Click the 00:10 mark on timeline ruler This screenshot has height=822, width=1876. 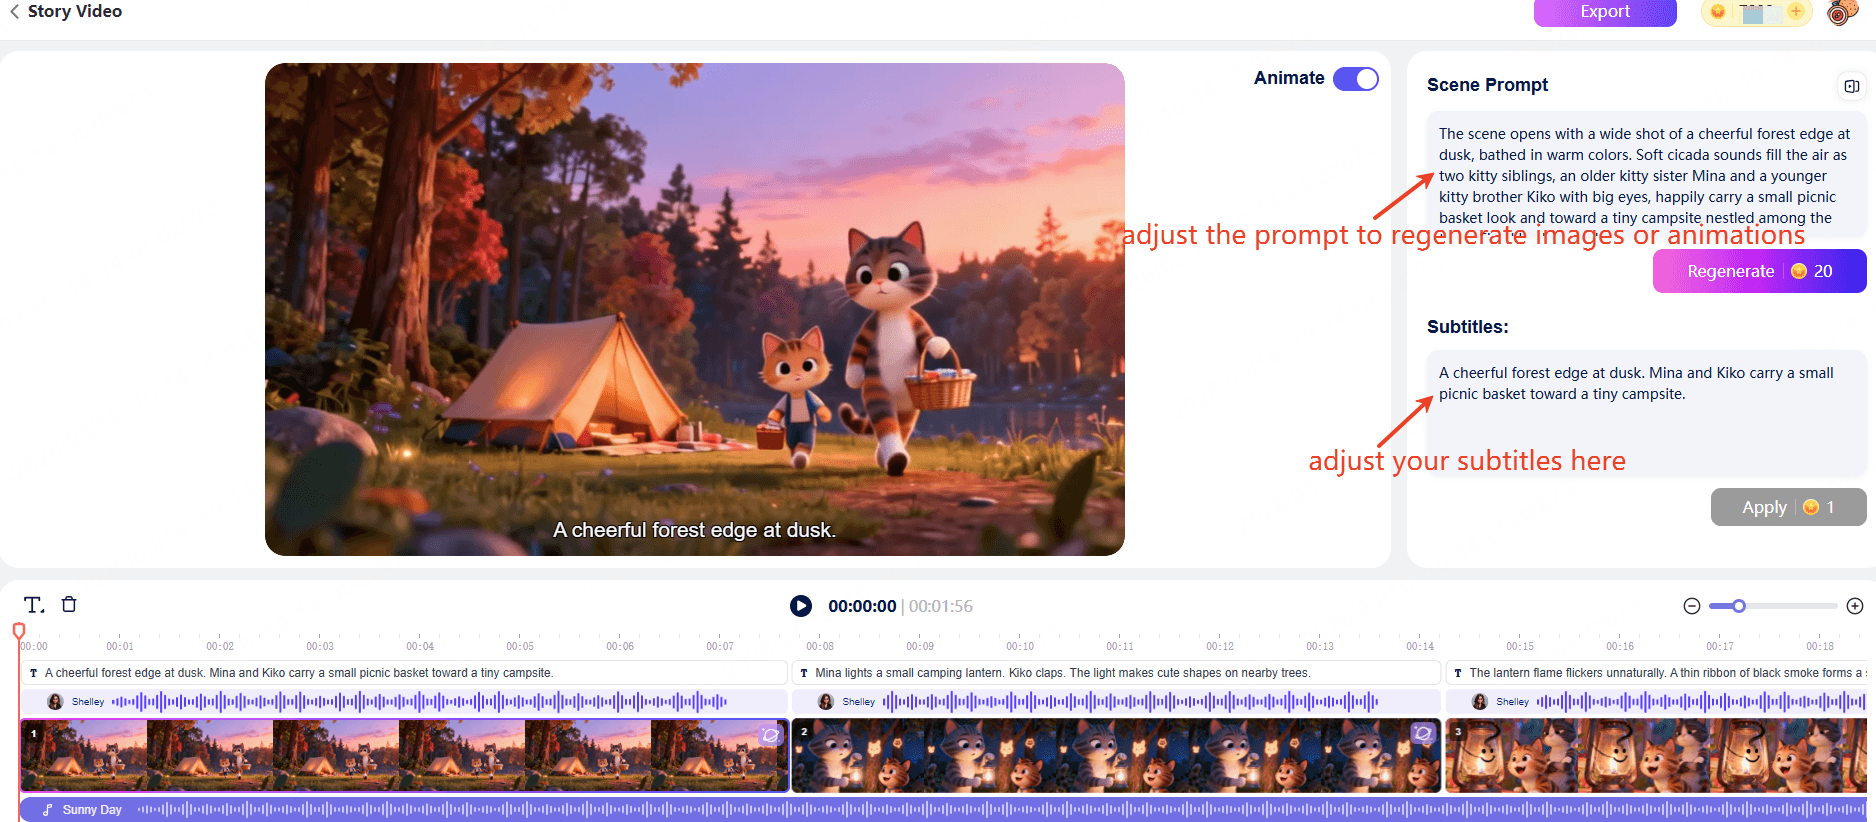click(1020, 646)
